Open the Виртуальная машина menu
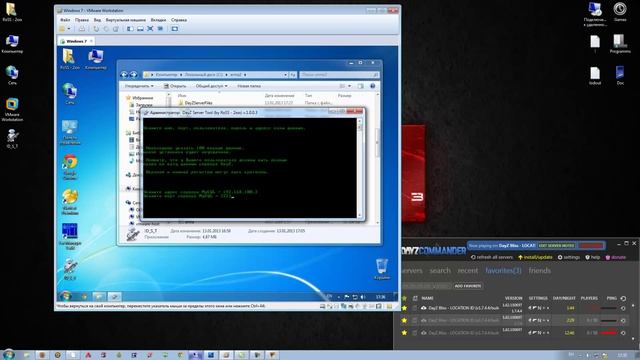The width and height of the screenshot is (640, 360). pos(126,20)
